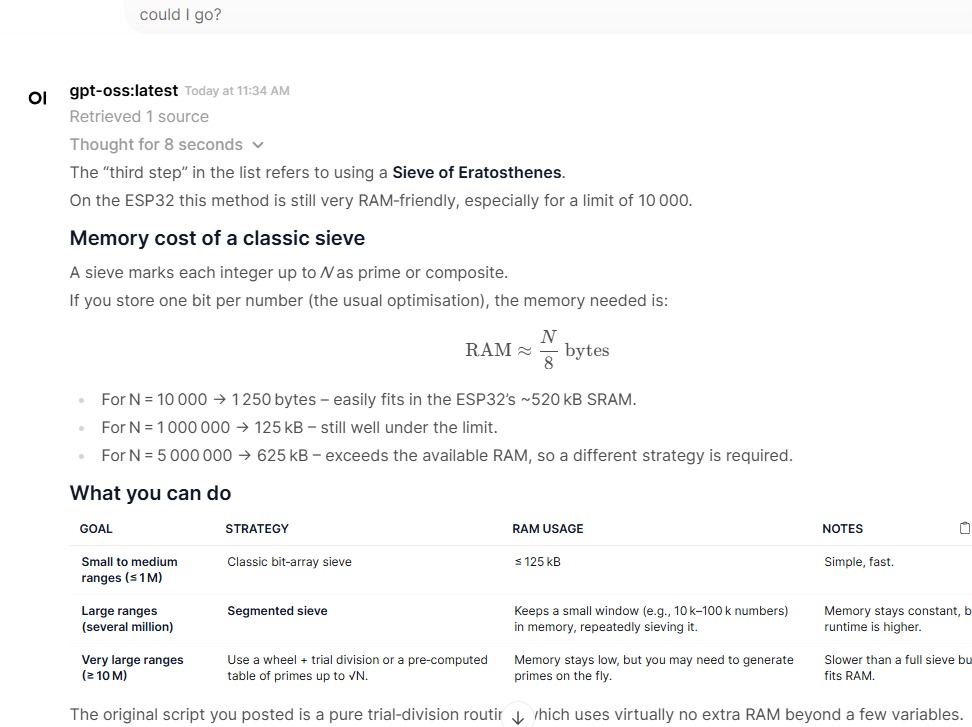Click the 'Small to medium ranges' row label
Screen dimensions: 972x727
click(129, 570)
